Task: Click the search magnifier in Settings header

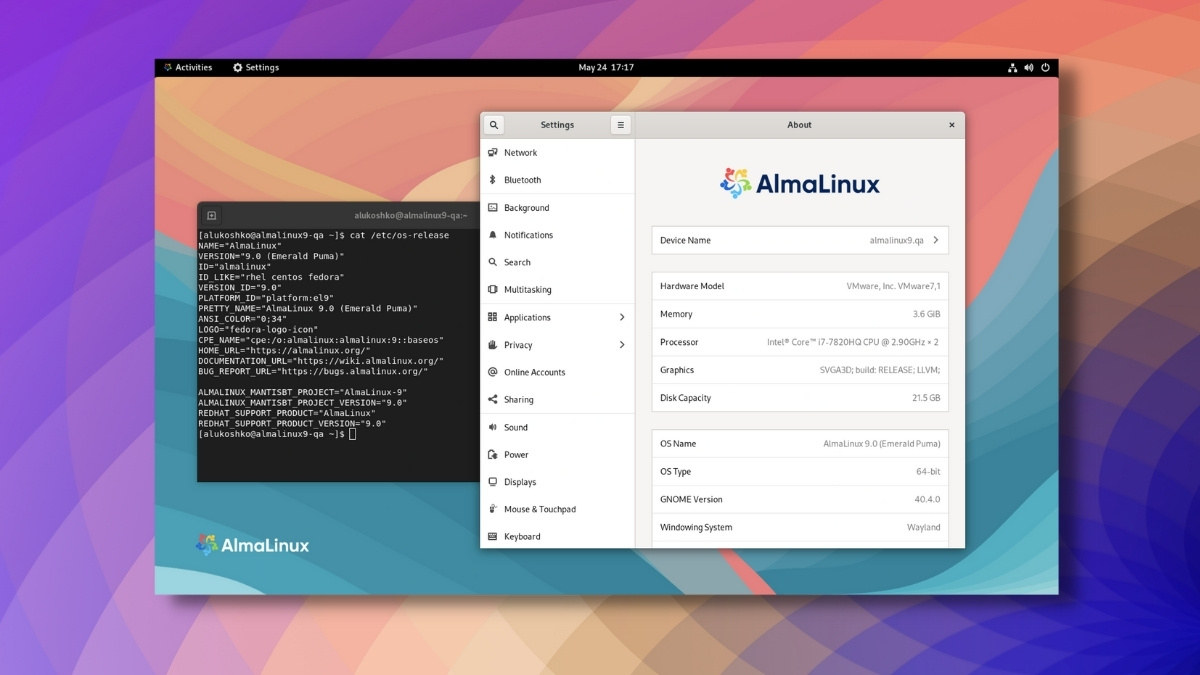Action: (x=494, y=124)
